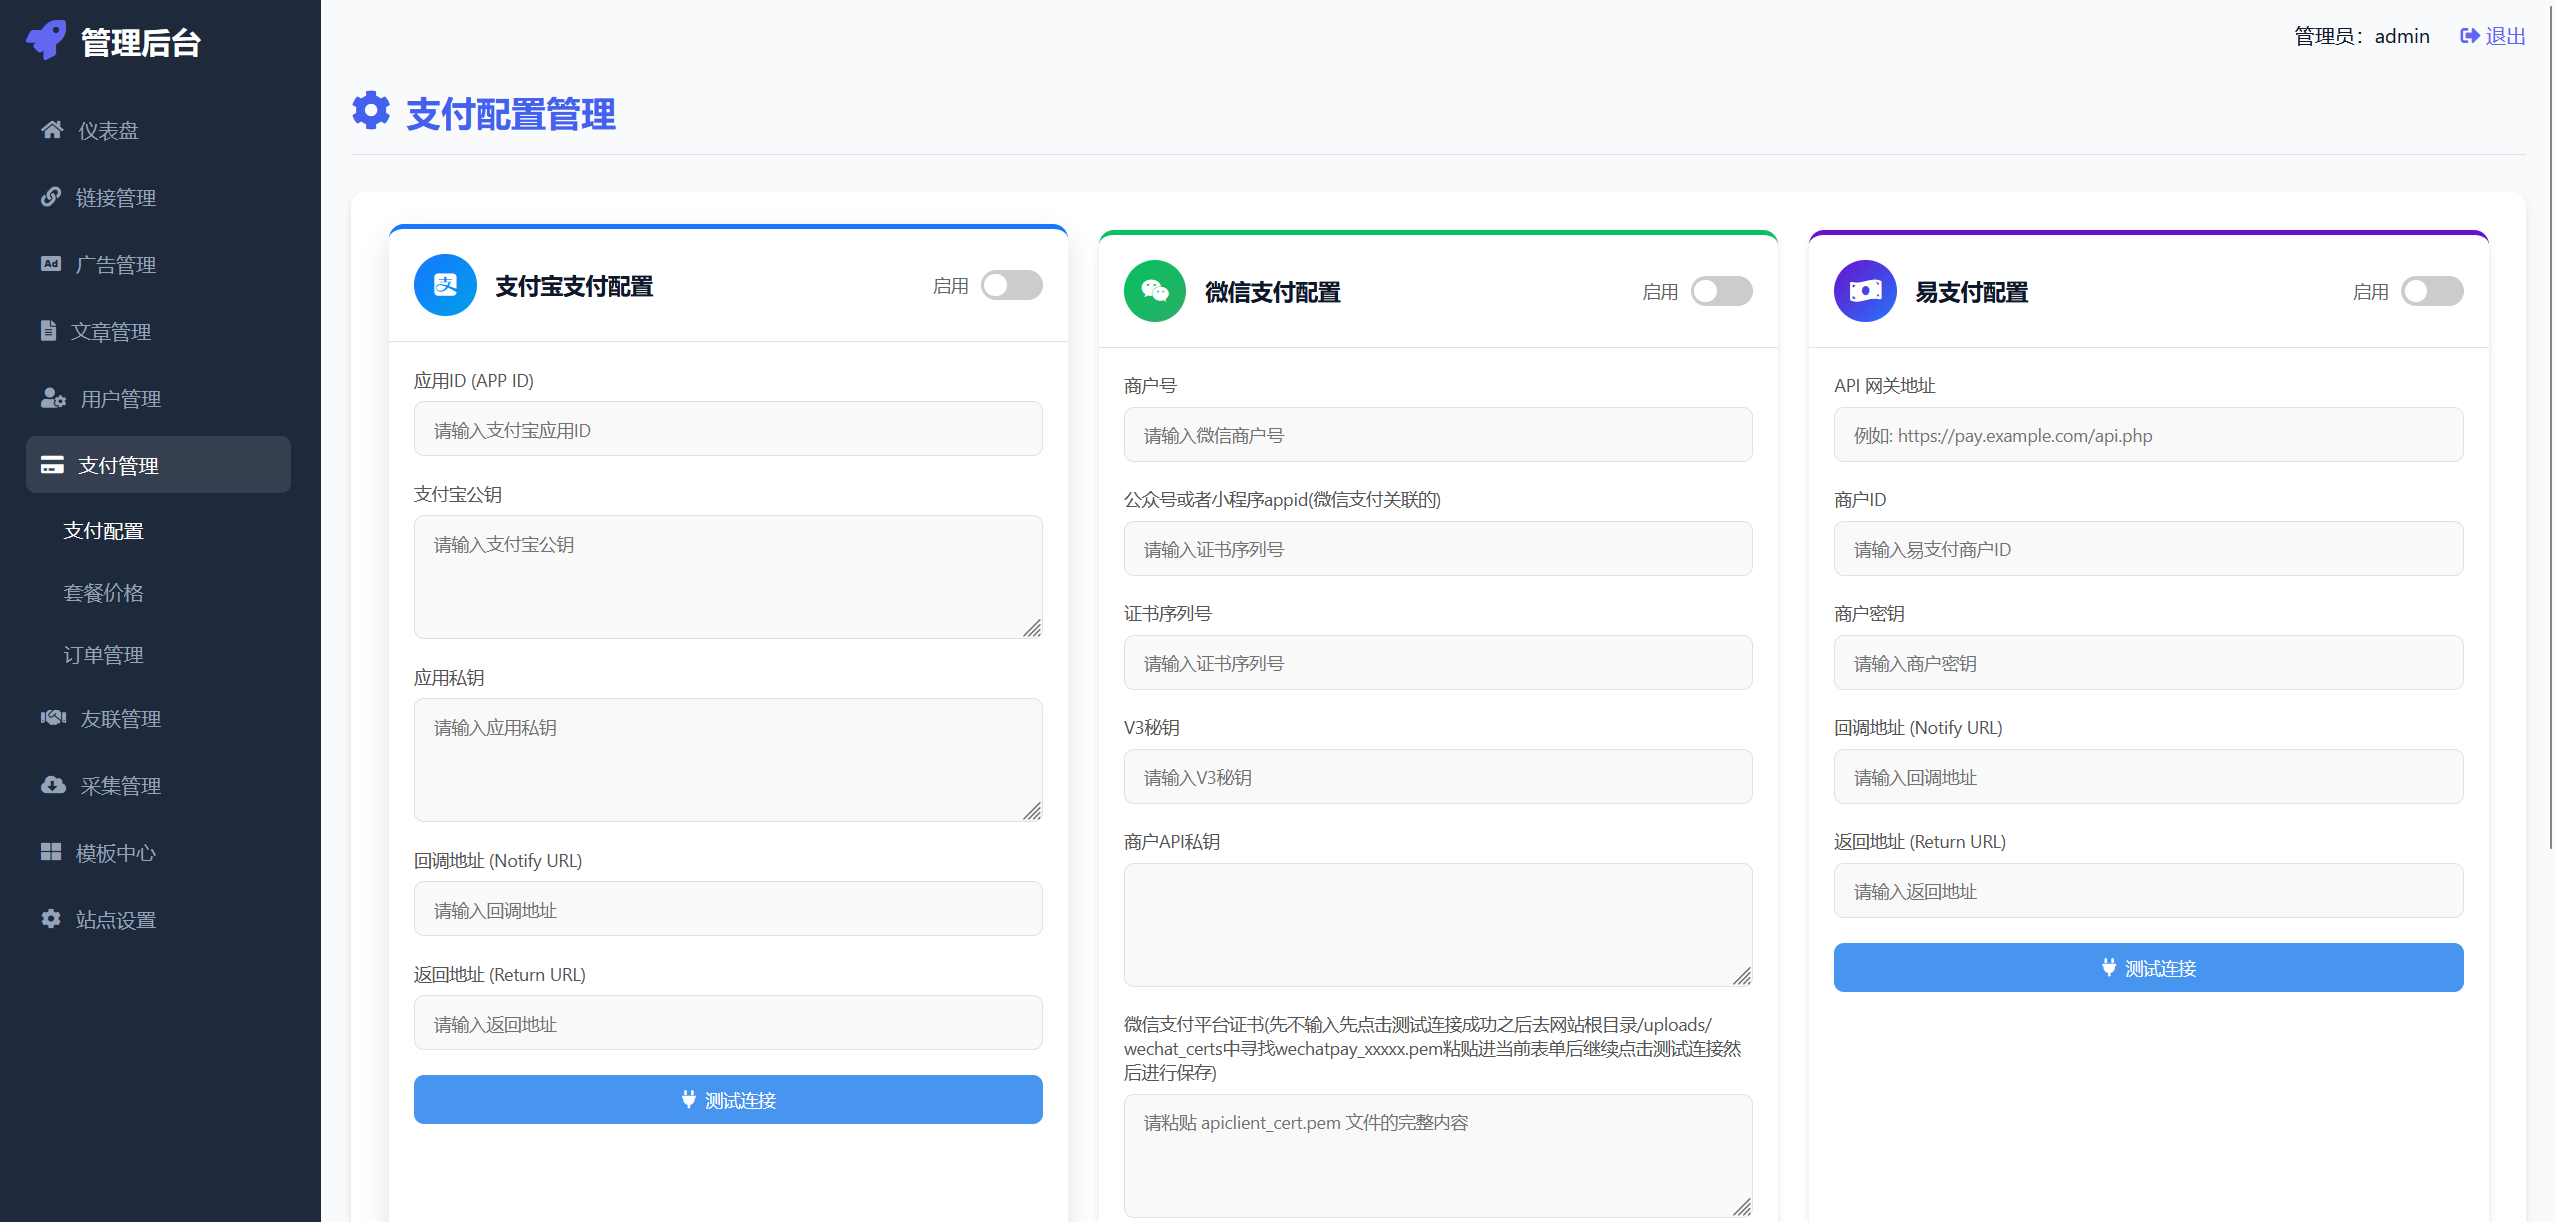This screenshot has width=2556, height=1222.
Task: Open the 订单管理 menu item
Action: coord(103,654)
